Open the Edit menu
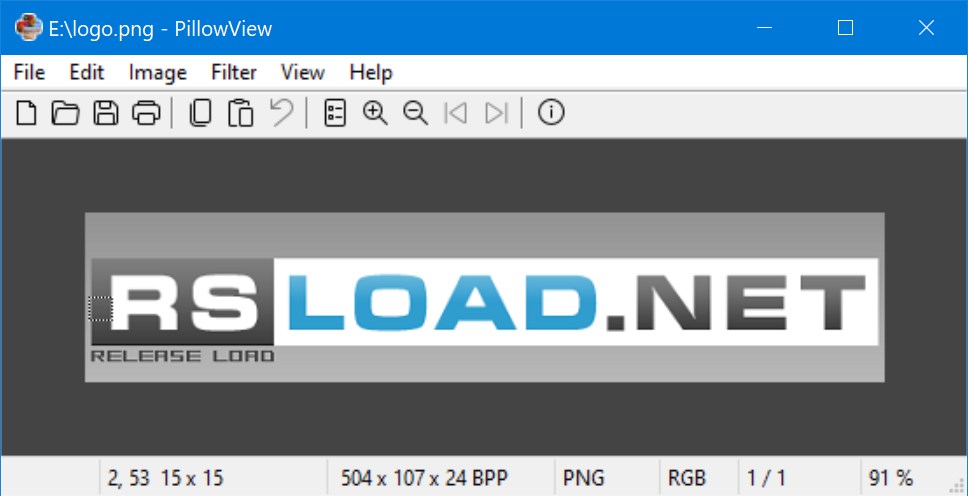This screenshot has height=496, width=968. point(86,73)
